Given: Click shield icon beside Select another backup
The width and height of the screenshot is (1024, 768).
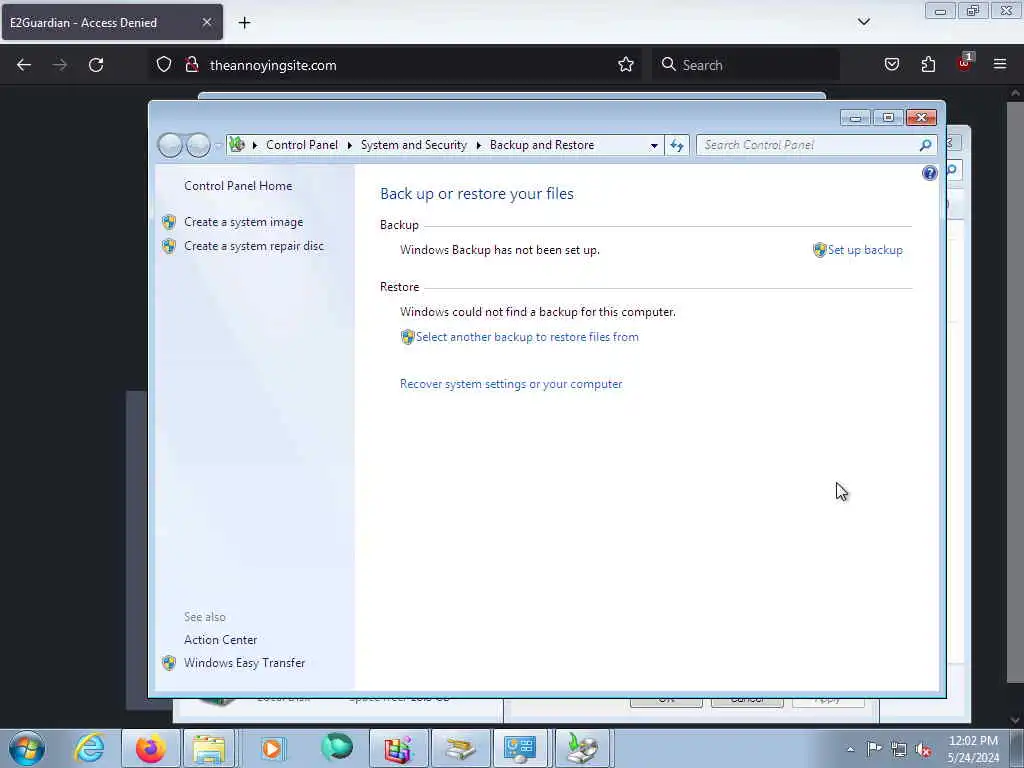Looking at the screenshot, I should pyautogui.click(x=408, y=337).
